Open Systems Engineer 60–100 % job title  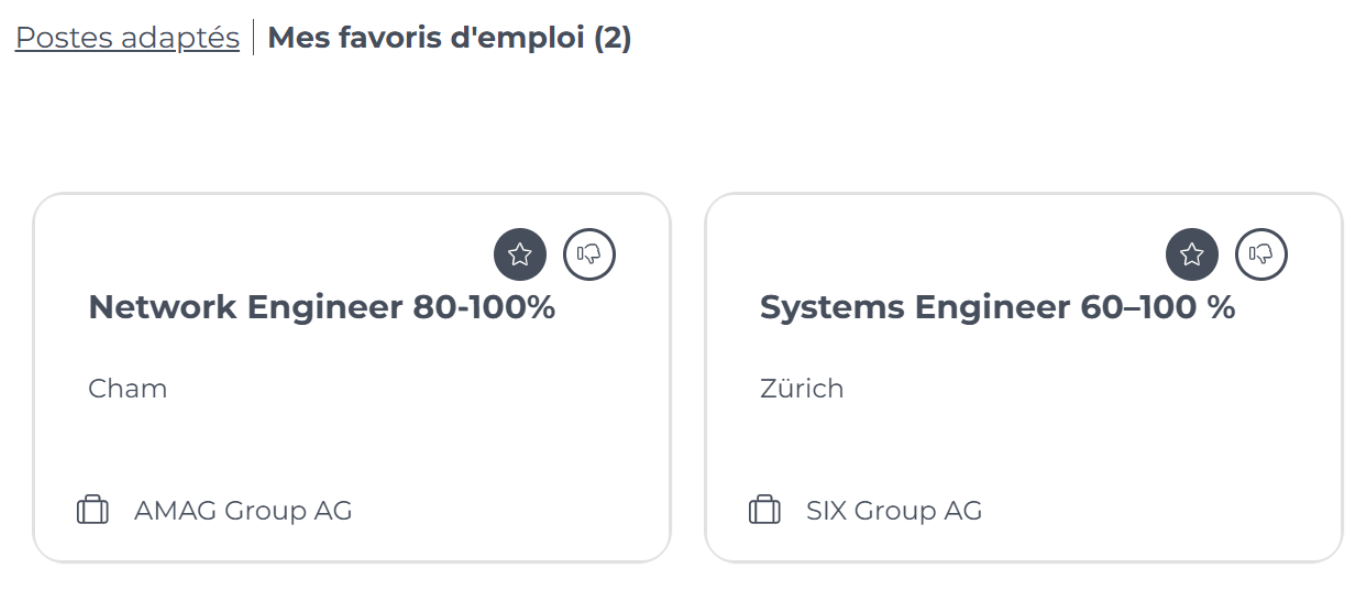pyautogui.click(x=997, y=308)
